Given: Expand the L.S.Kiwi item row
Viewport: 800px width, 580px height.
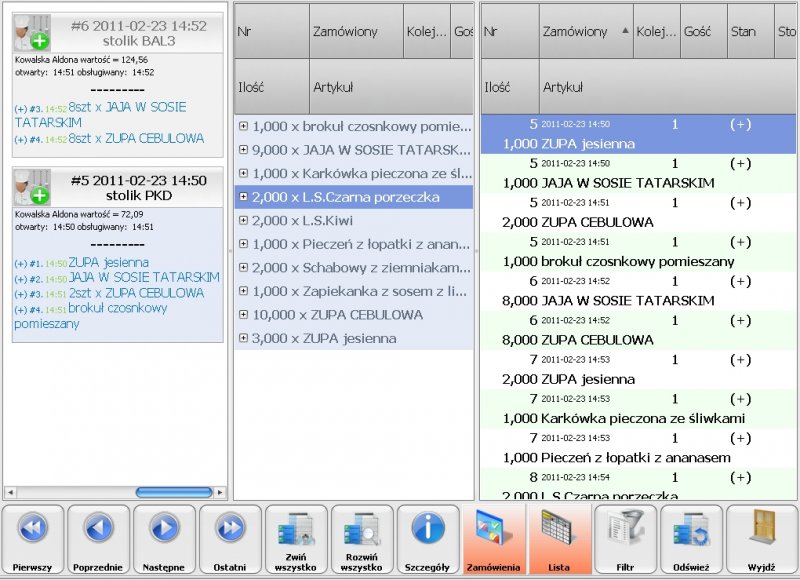Looking at the screenshot, I should pyautogui.click(x=244, y=221).
